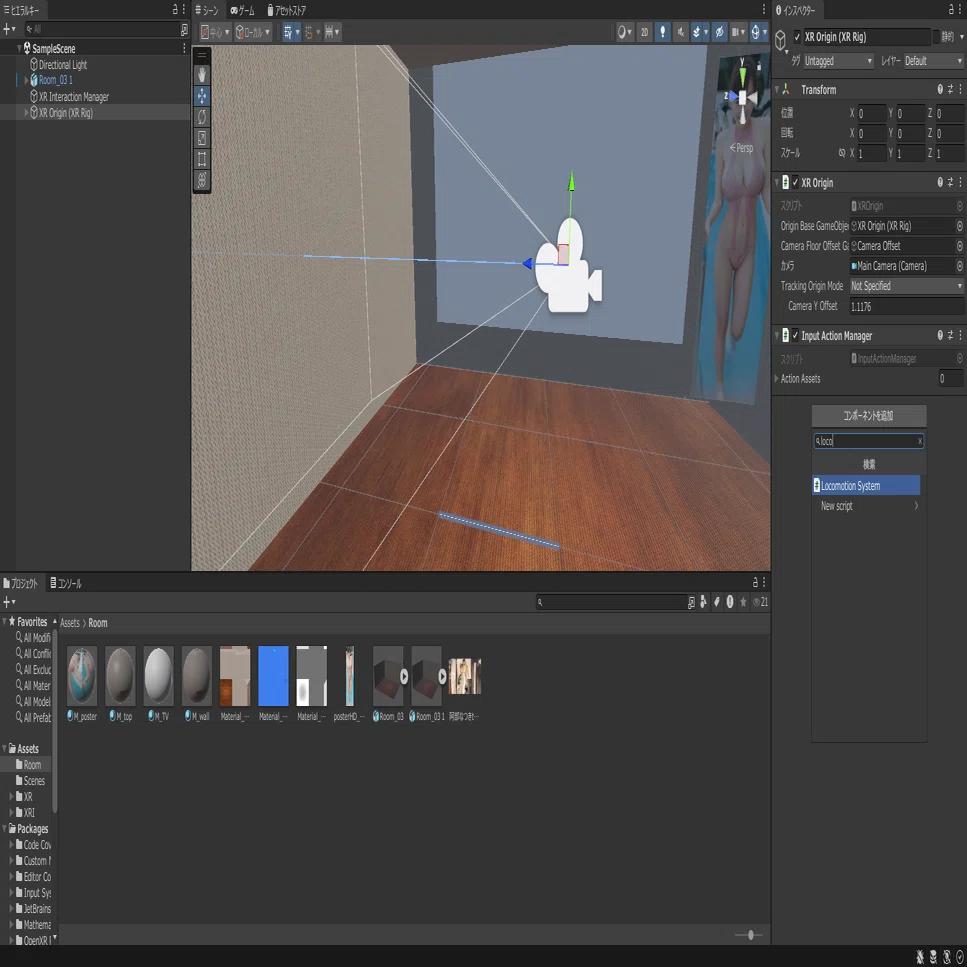This screenshot has height=967, width=967.
Task: Open object picker for Main Camera field
Action: click(x=960, y=266)
